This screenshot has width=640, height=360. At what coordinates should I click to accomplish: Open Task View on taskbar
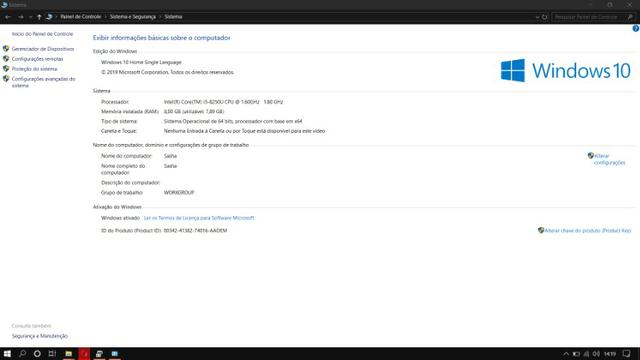click(x=52, y=354)
